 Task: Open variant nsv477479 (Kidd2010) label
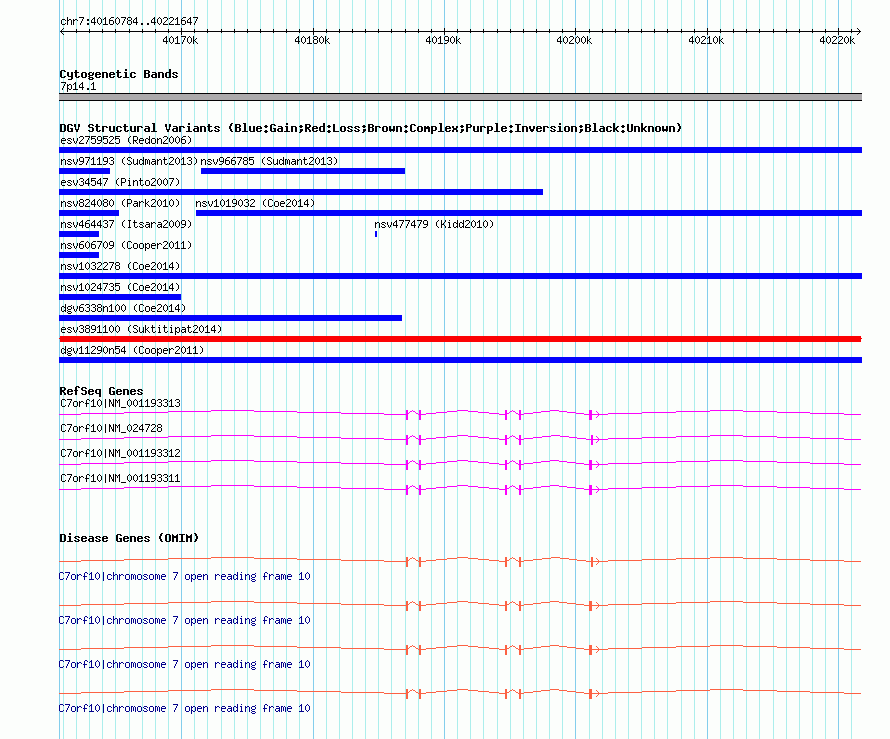click(434, 224)
